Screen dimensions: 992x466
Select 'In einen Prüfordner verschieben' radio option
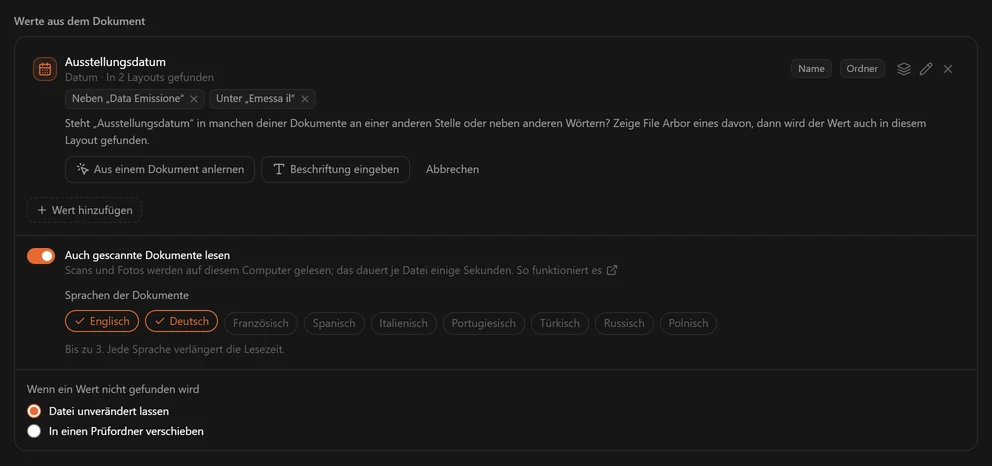click(34, 431)
